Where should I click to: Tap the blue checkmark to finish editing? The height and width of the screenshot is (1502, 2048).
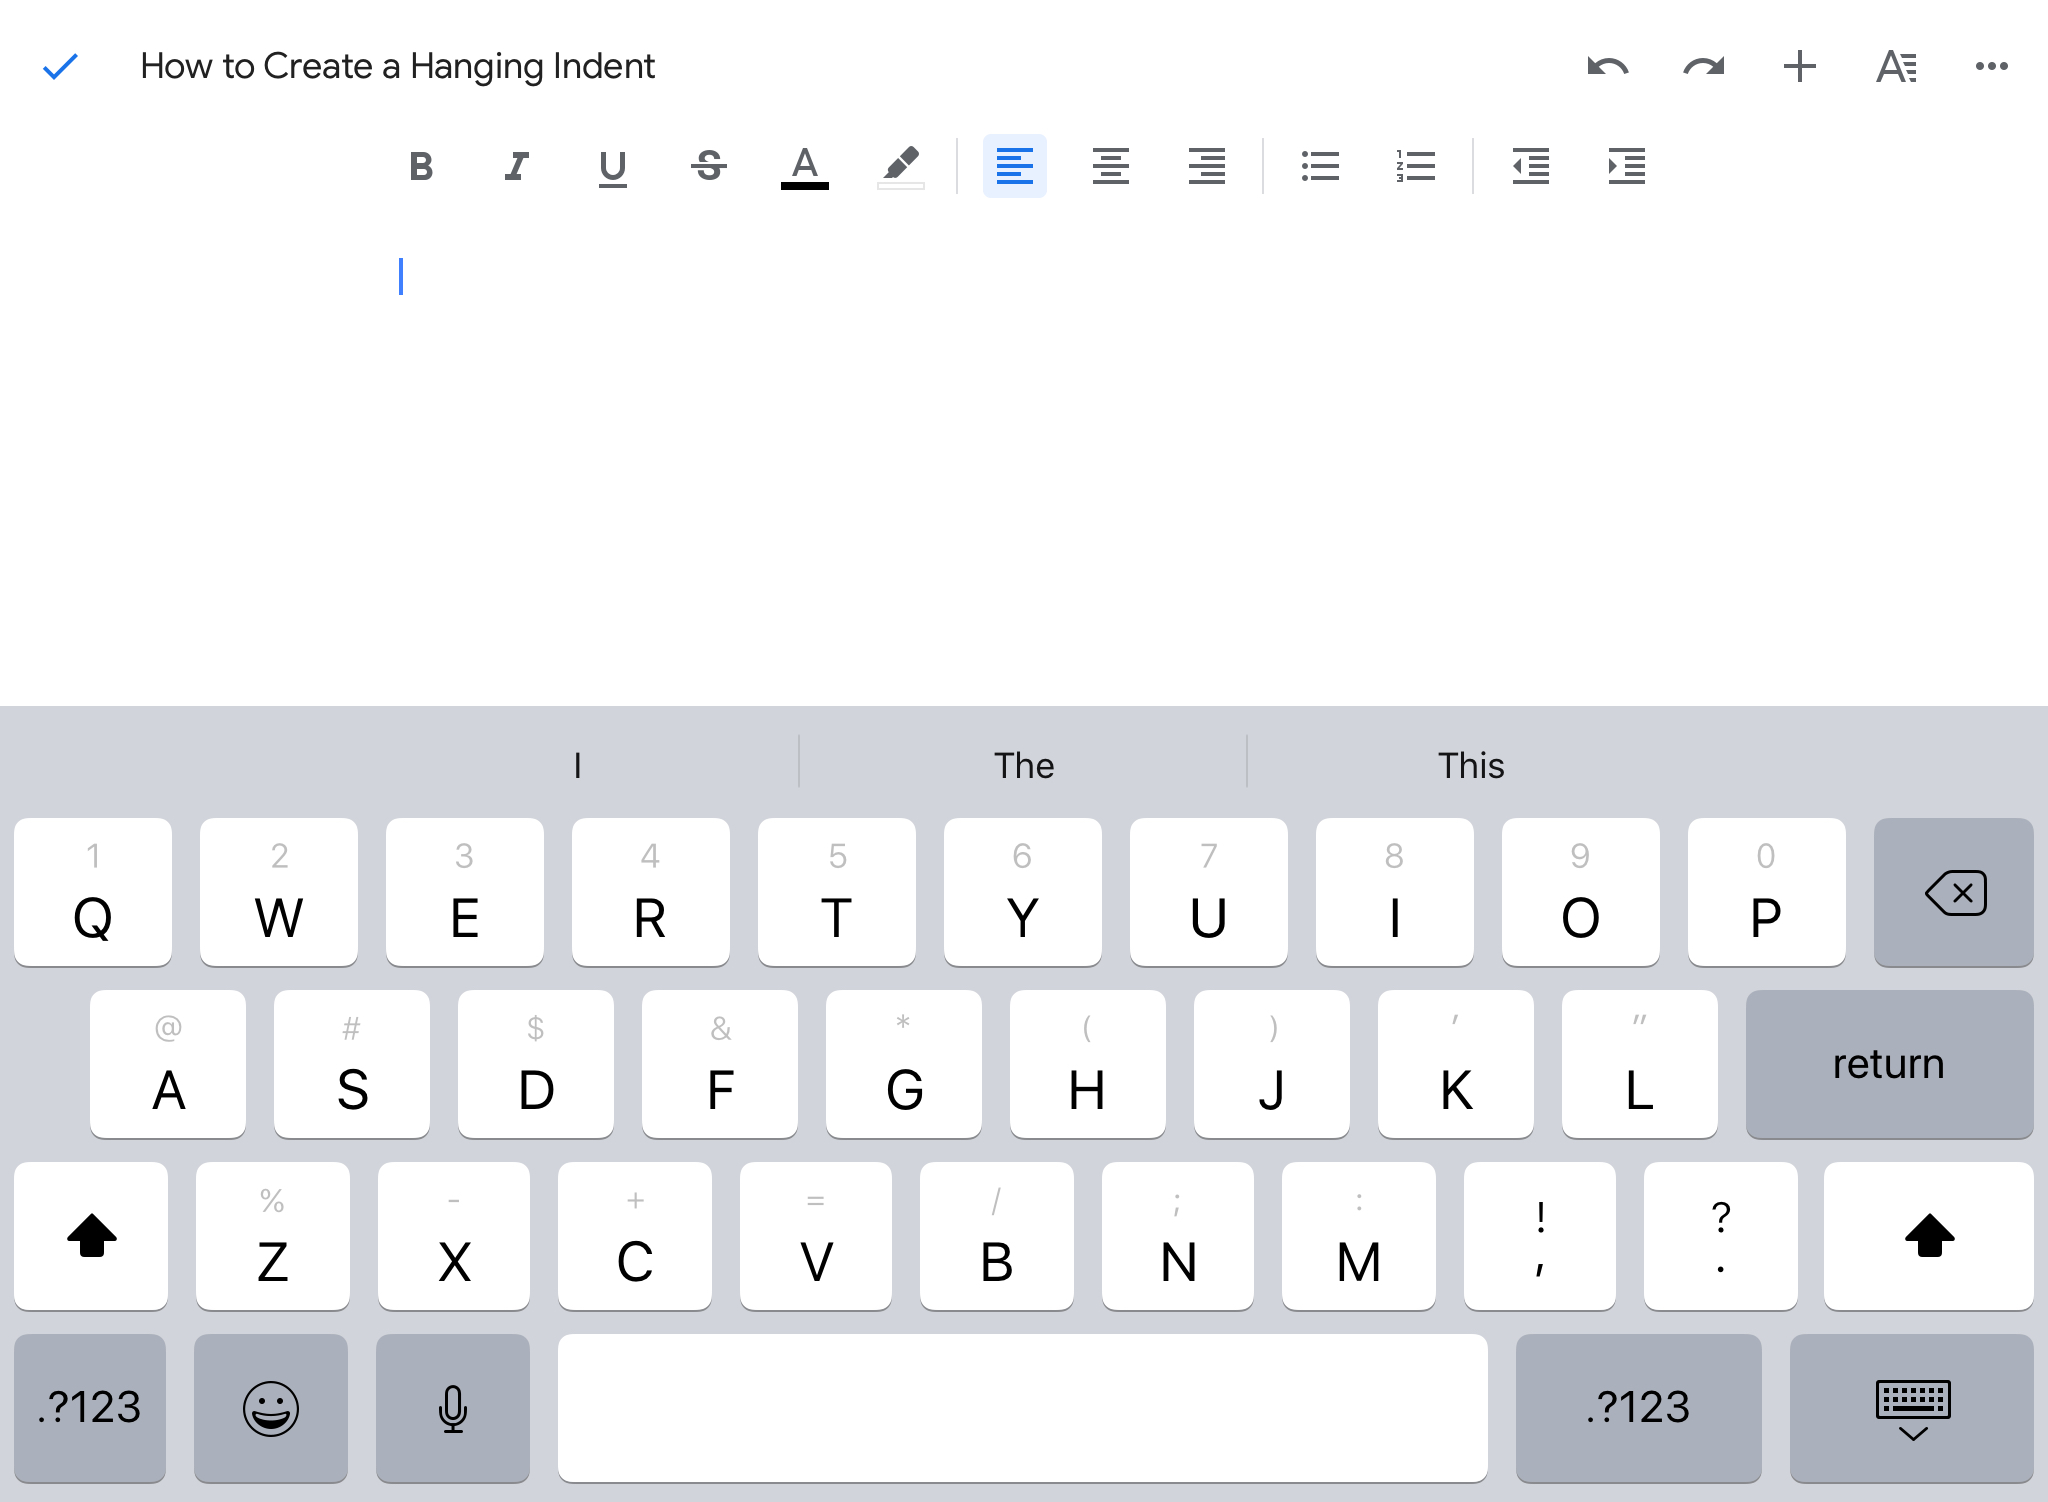pyautogui.click(x=60, y=67)
